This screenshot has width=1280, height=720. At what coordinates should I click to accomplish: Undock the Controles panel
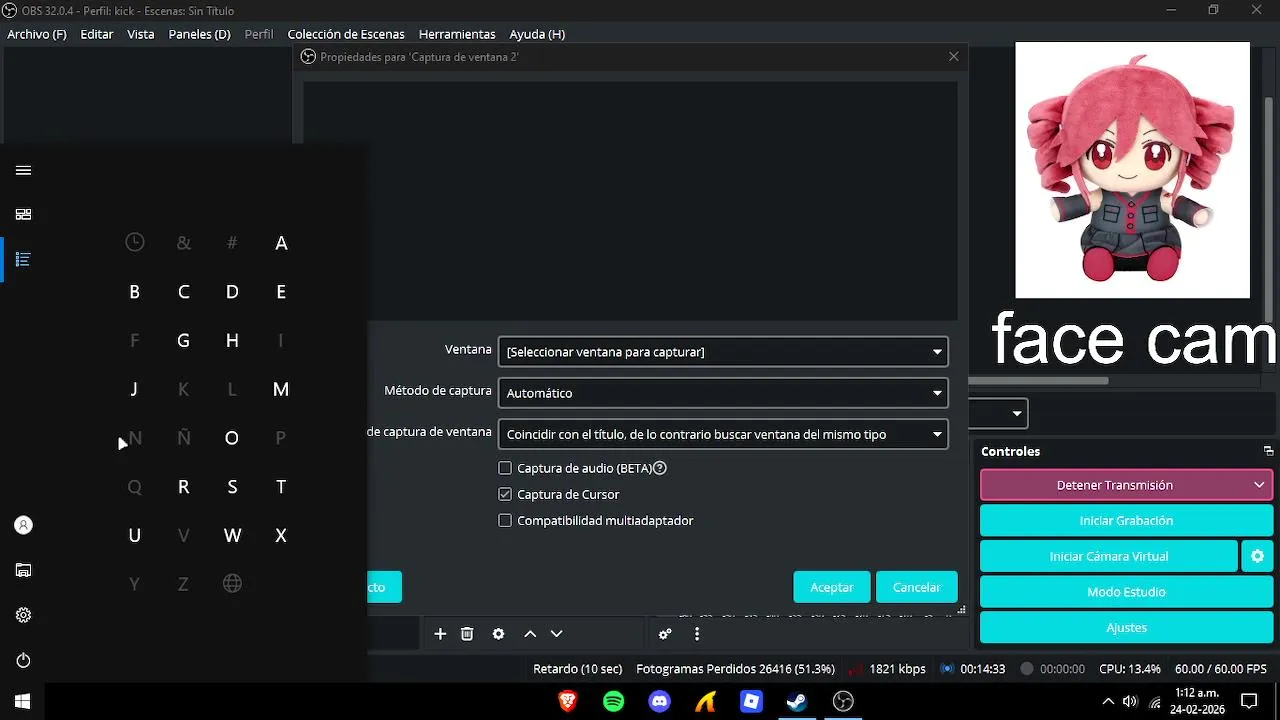pyautogui.click(x=1268, y=451)
